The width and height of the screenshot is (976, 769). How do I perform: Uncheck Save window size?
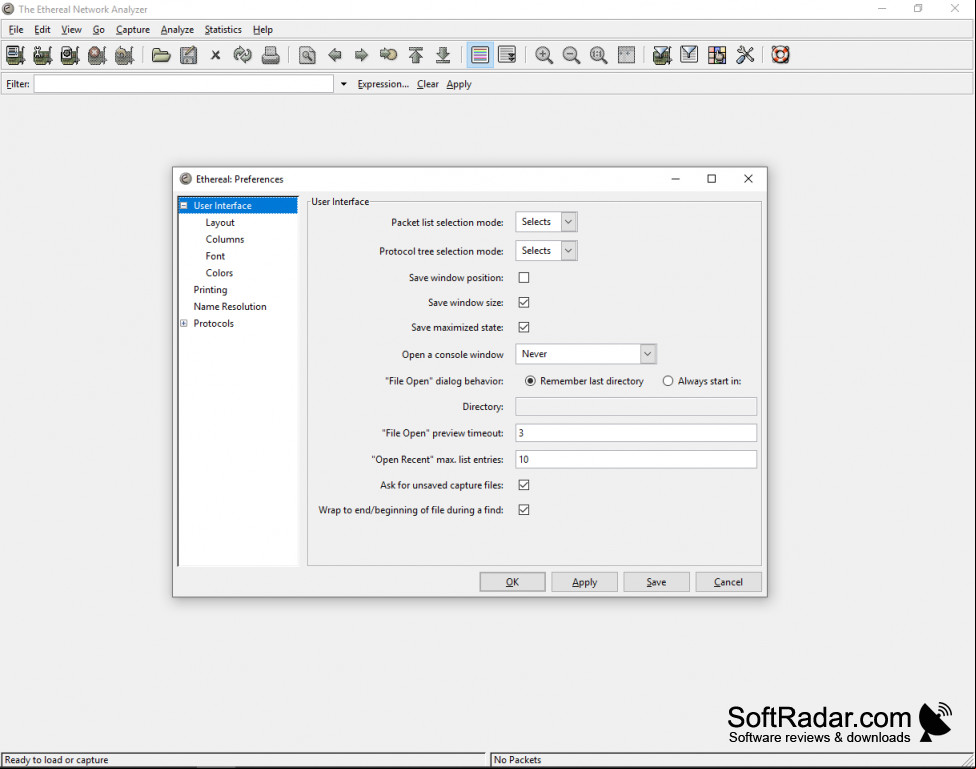524,303
